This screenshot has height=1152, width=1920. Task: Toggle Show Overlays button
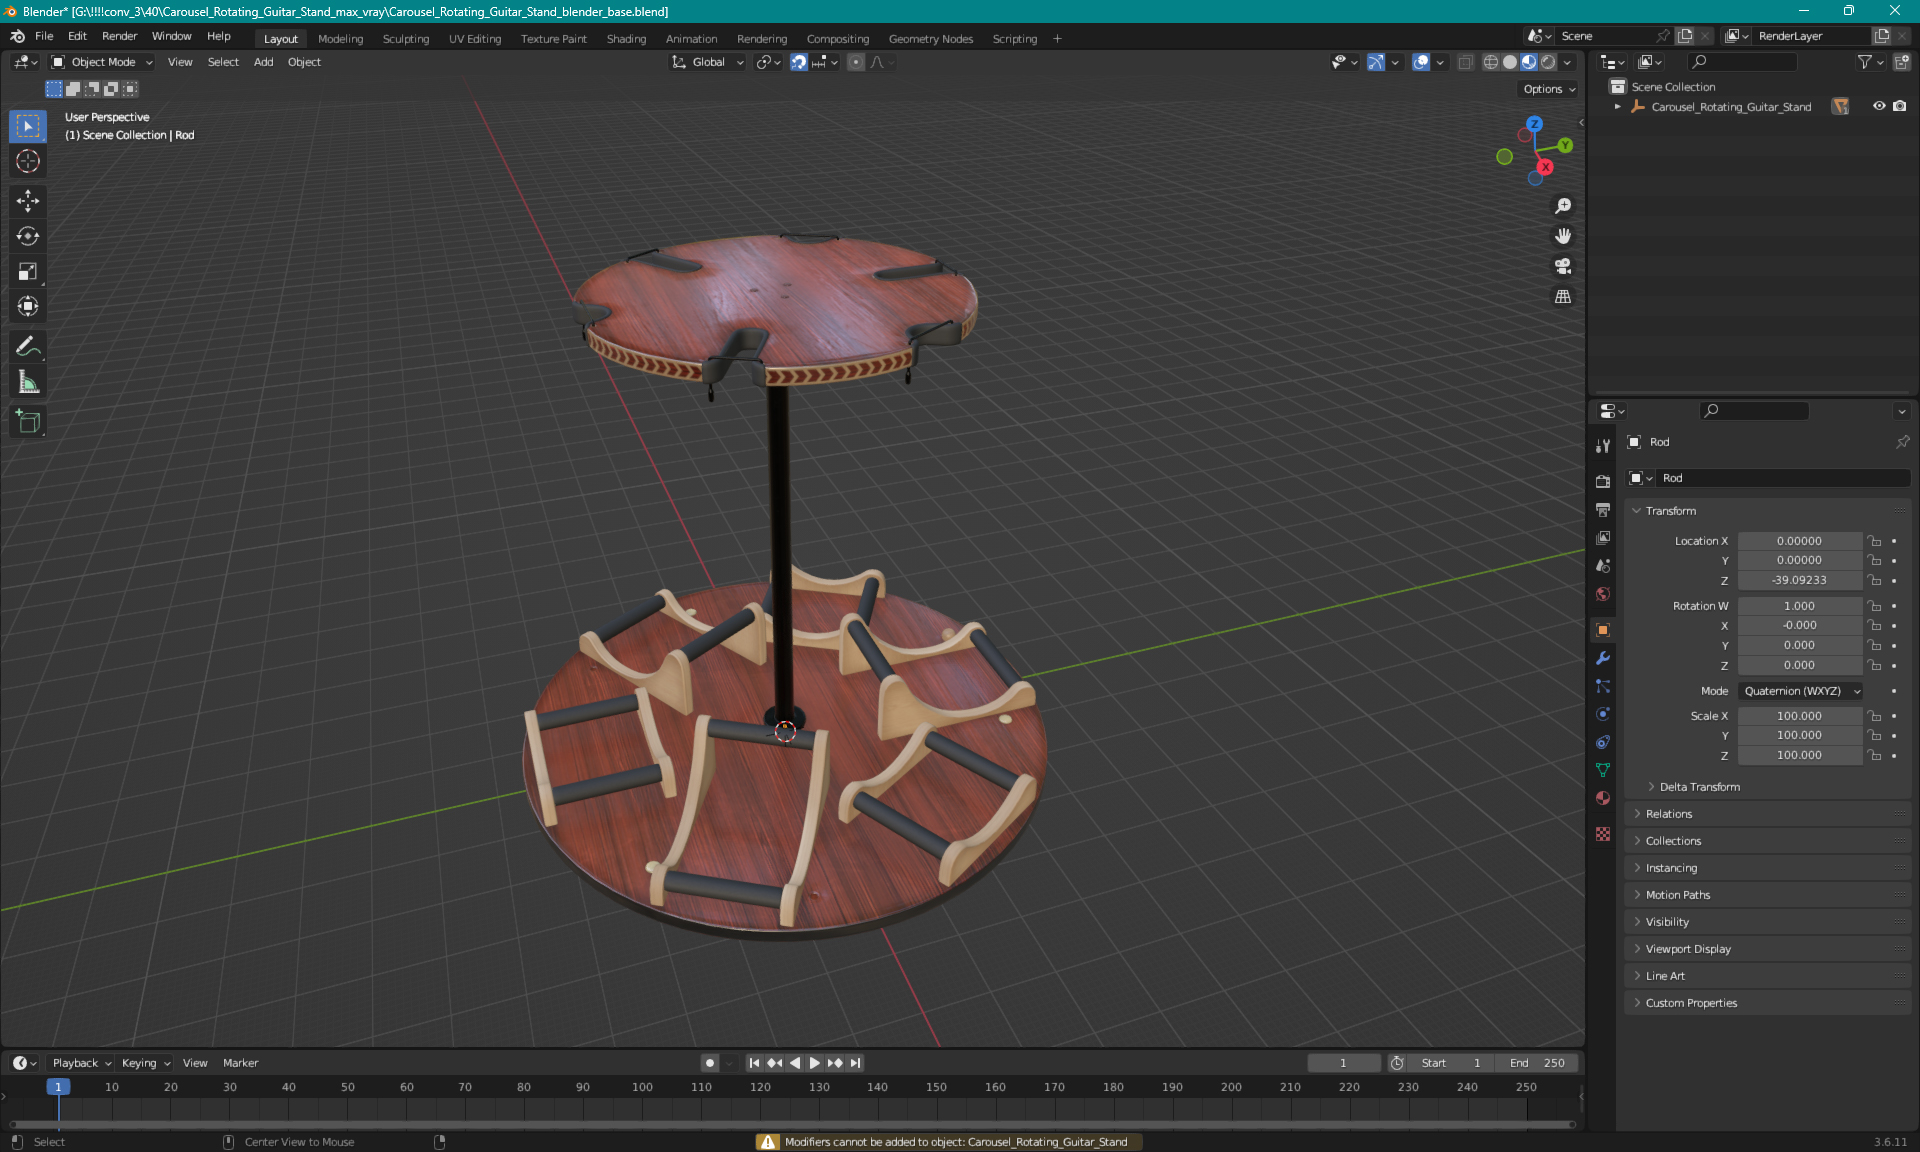click(1421, 62)
